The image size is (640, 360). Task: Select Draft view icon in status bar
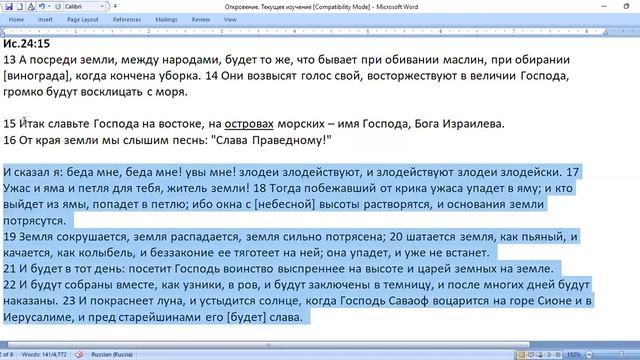pyautogui.click(x=558, y=355)
